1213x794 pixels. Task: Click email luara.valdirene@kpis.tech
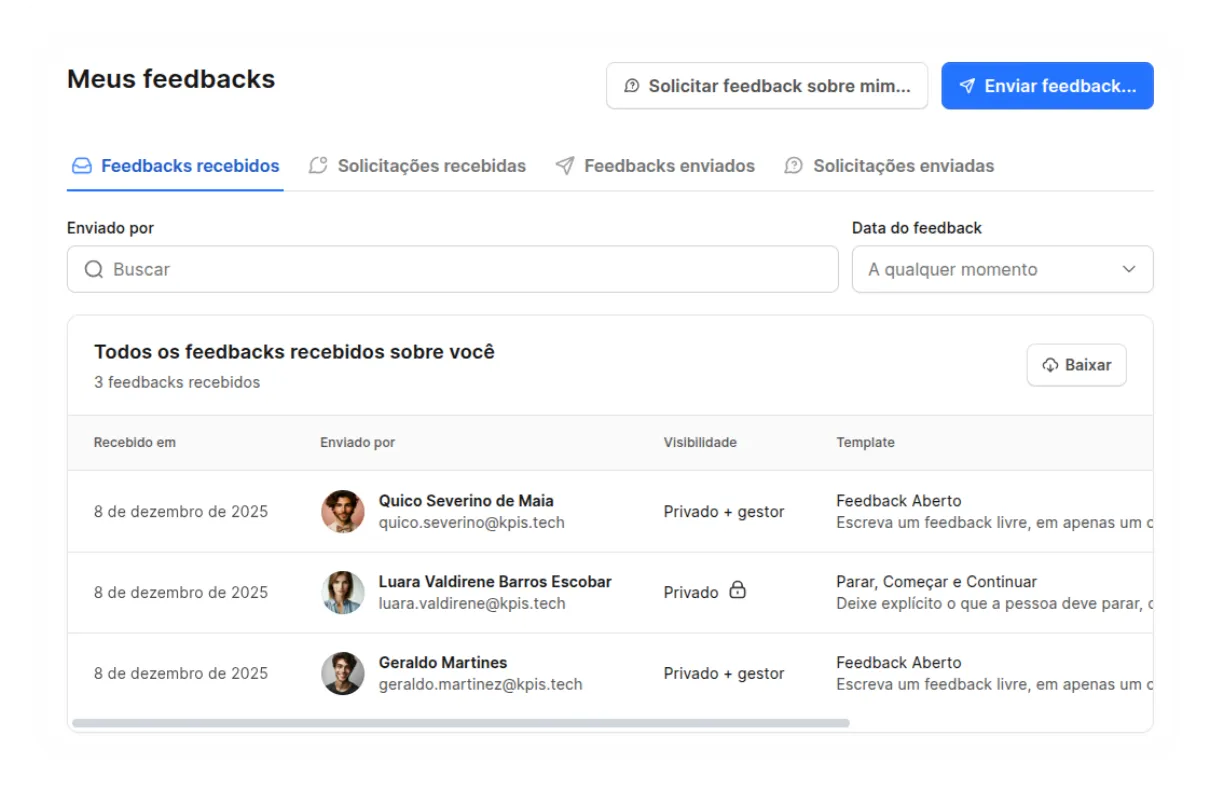(472, 603)
